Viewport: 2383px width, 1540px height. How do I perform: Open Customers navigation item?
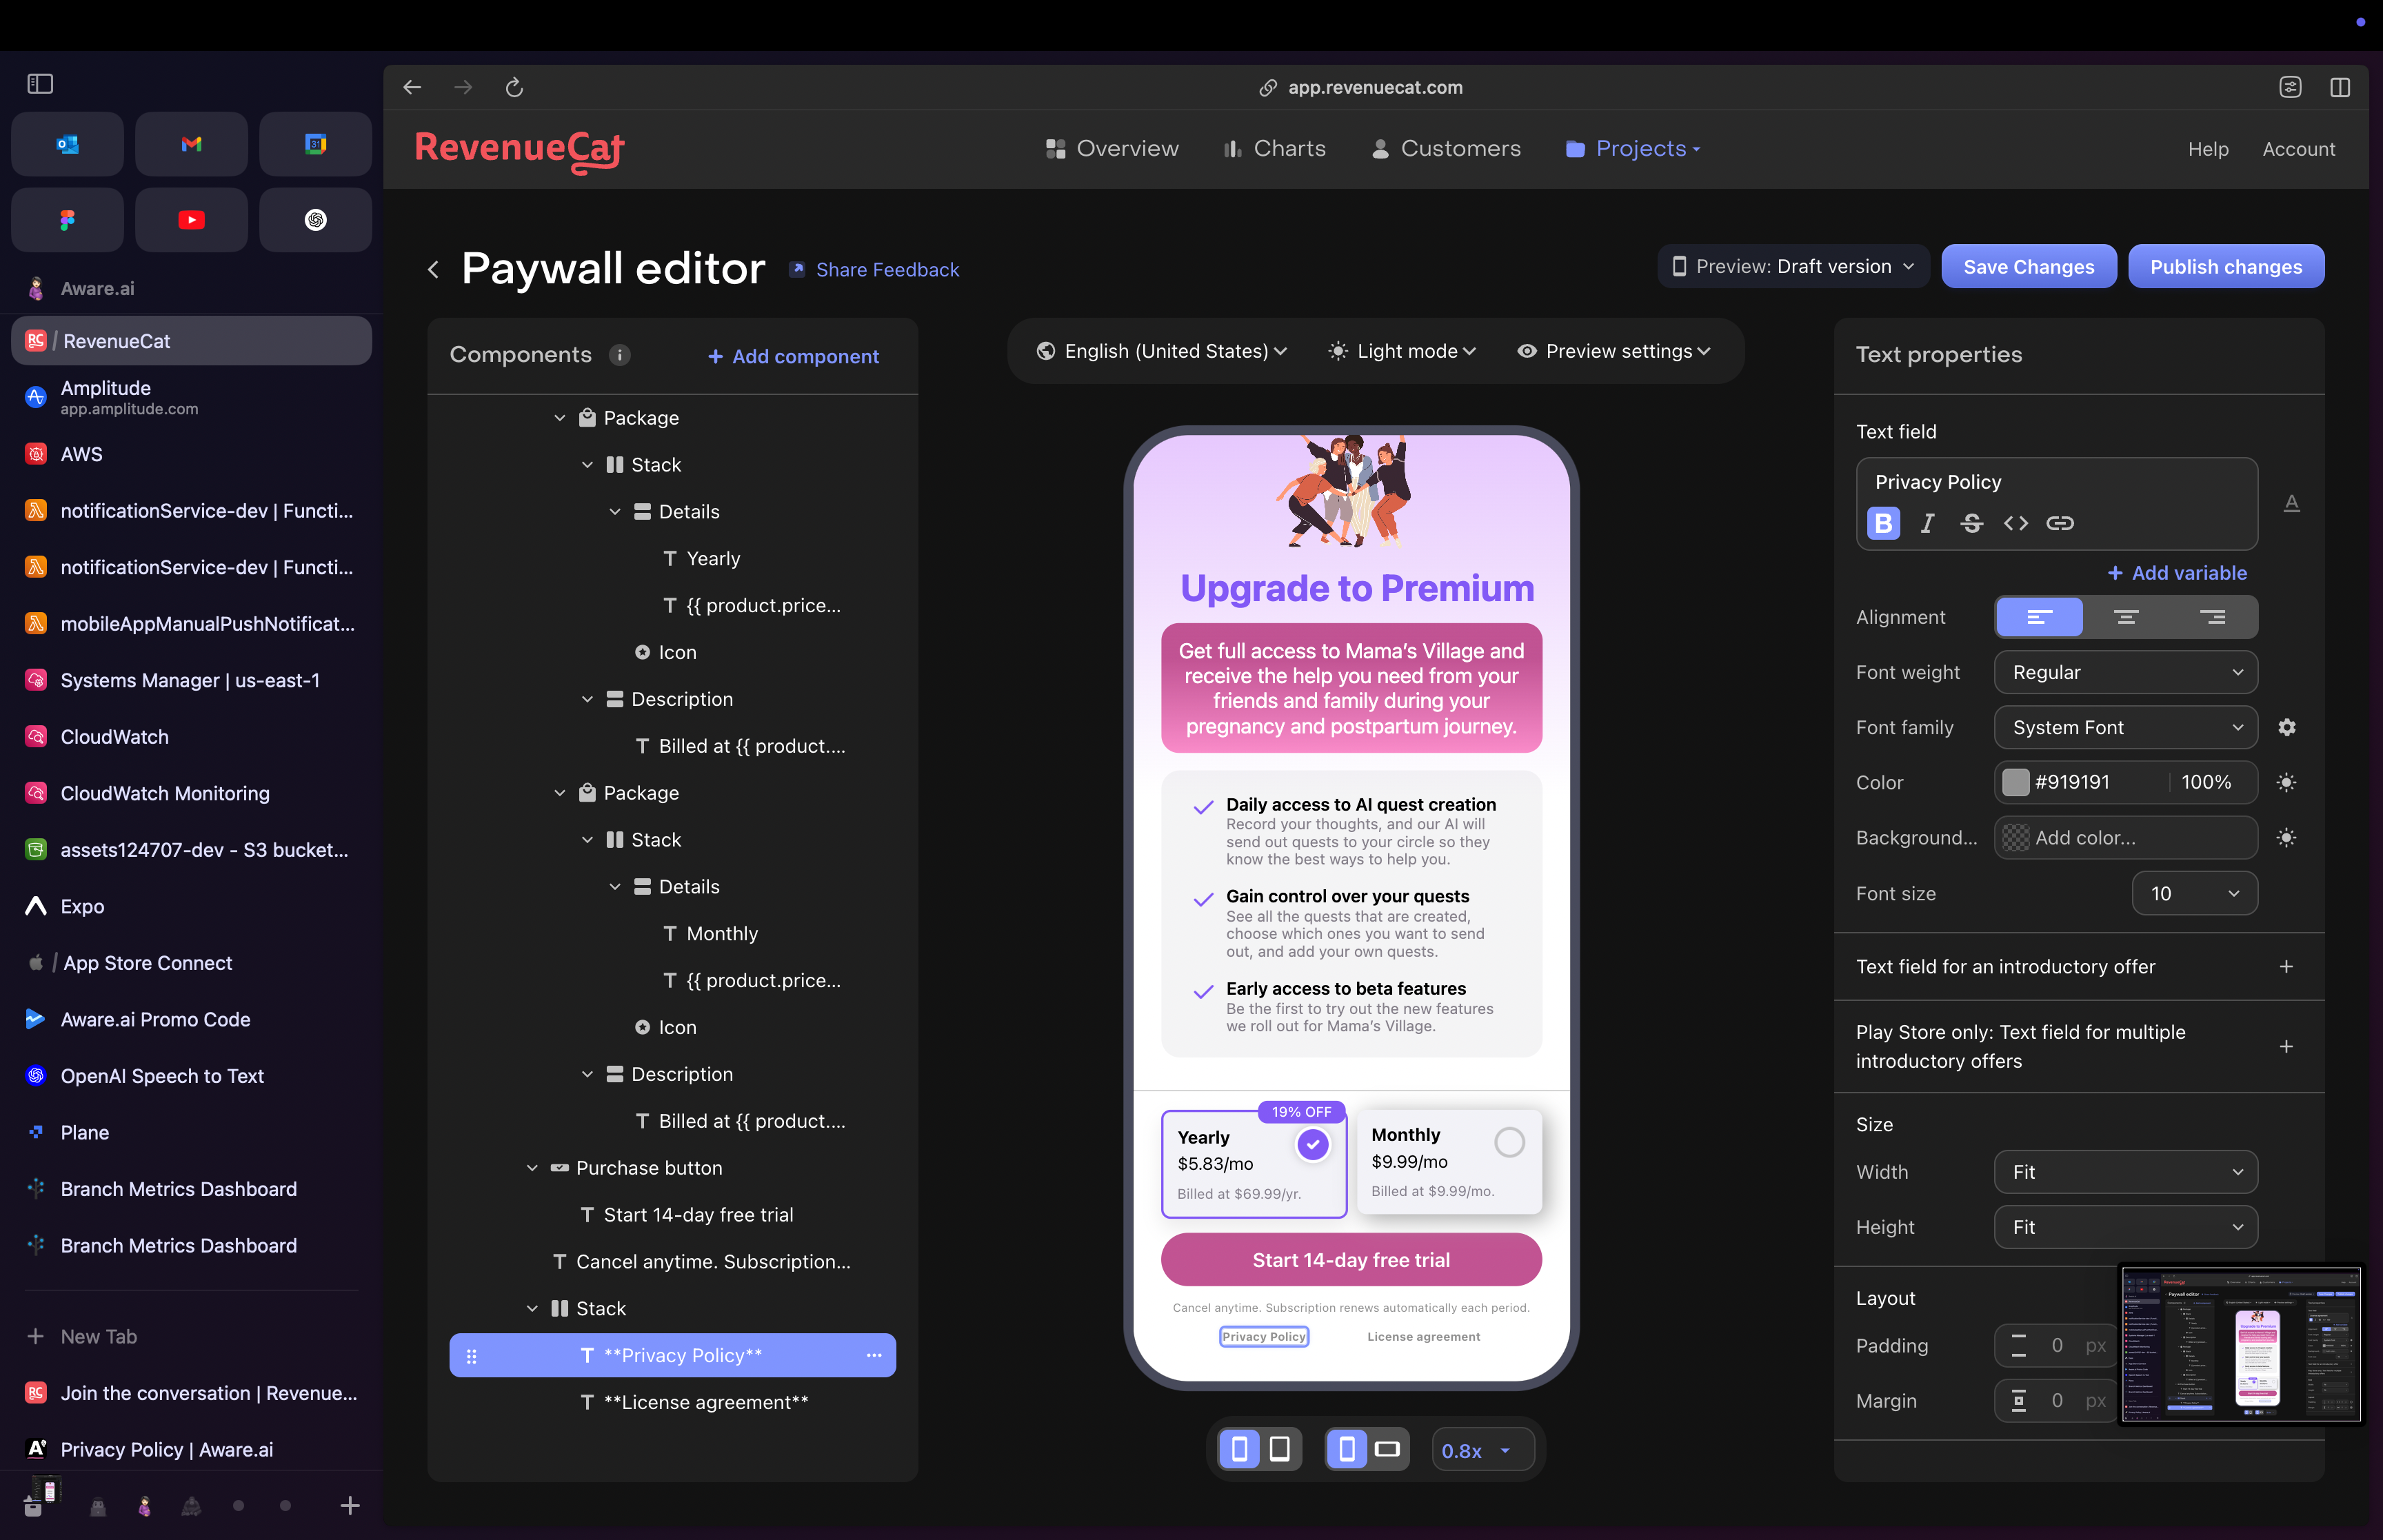1446,149
